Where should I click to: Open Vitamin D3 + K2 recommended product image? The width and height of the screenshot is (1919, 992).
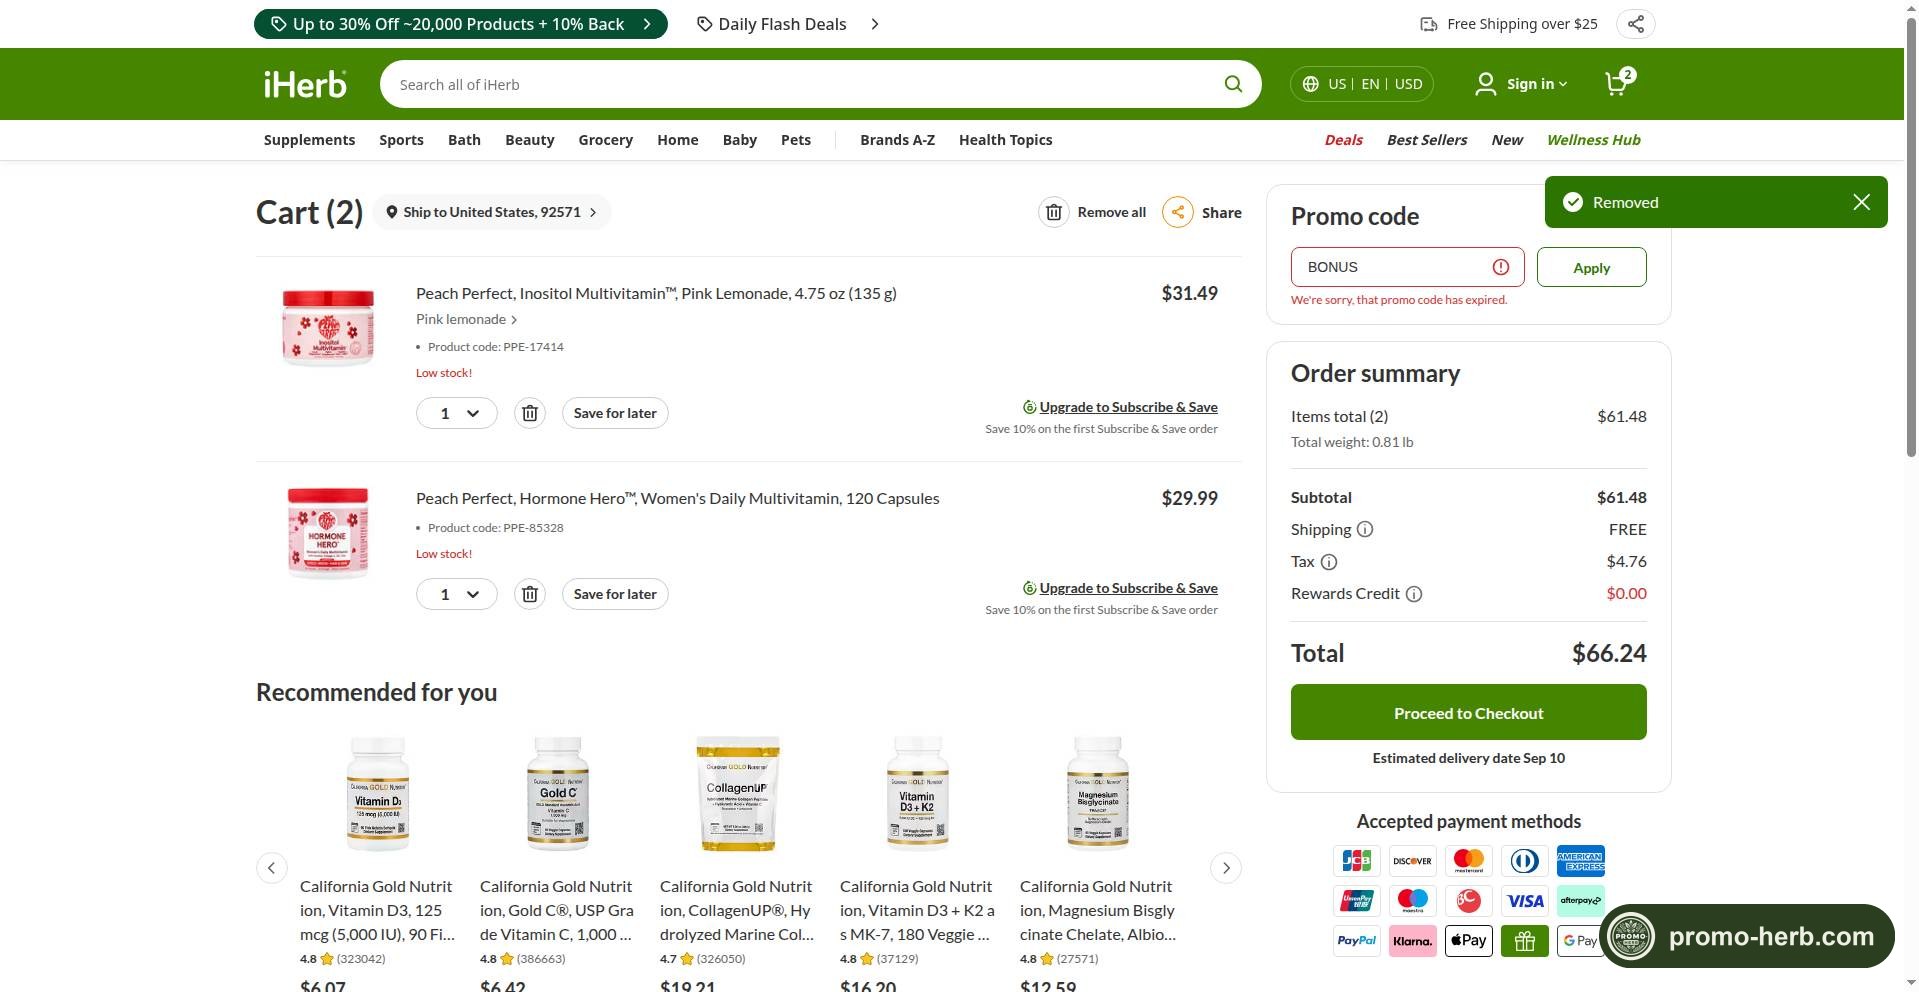click(917, 794)
